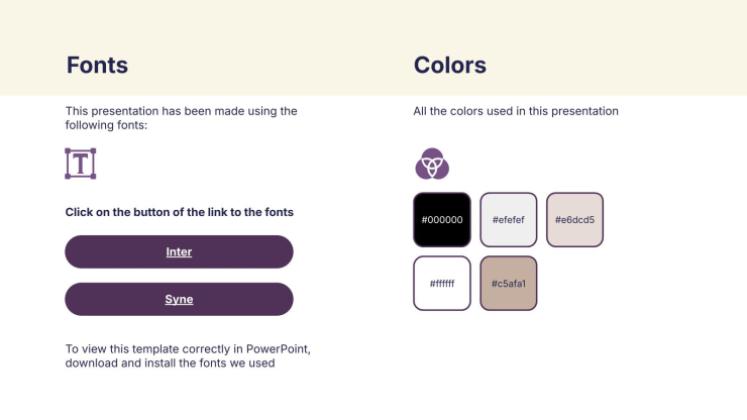Click the underlined Inter link text

[179, 252]
